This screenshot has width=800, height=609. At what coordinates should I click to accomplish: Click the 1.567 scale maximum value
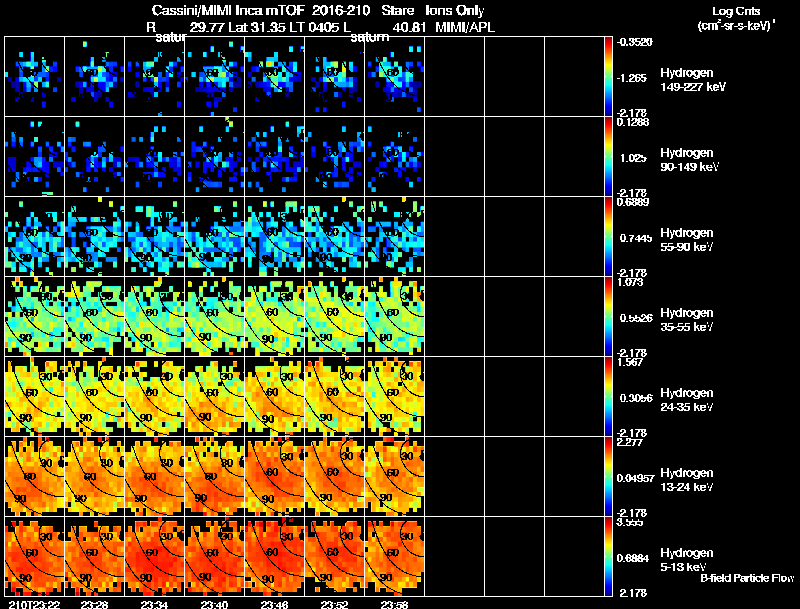click(x=630, y=362)
